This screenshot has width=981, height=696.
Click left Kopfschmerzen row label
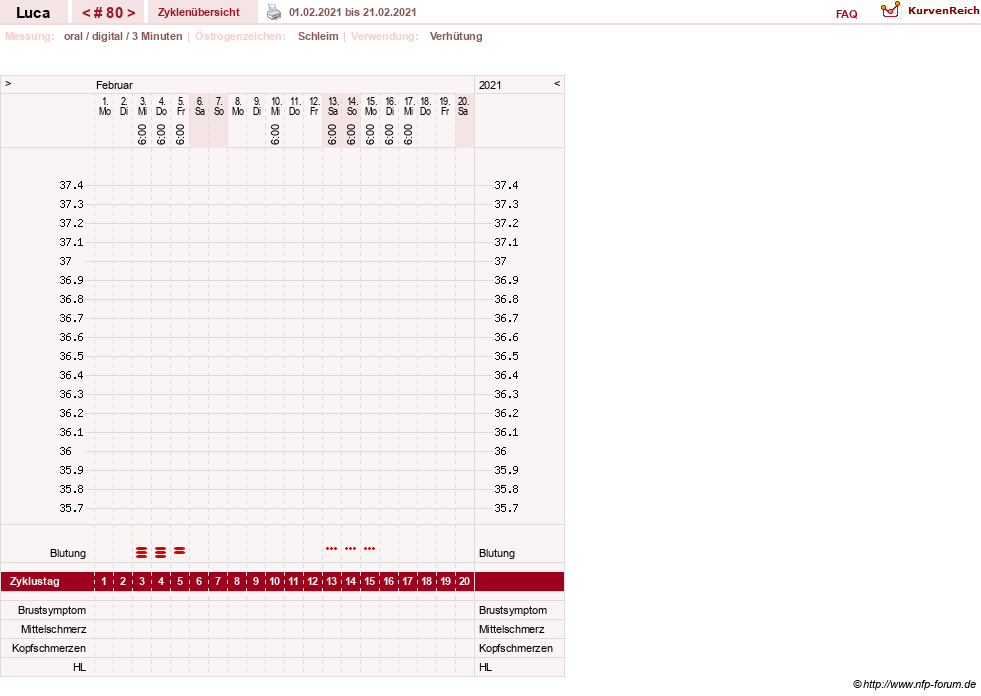click(x=49, y=648)
